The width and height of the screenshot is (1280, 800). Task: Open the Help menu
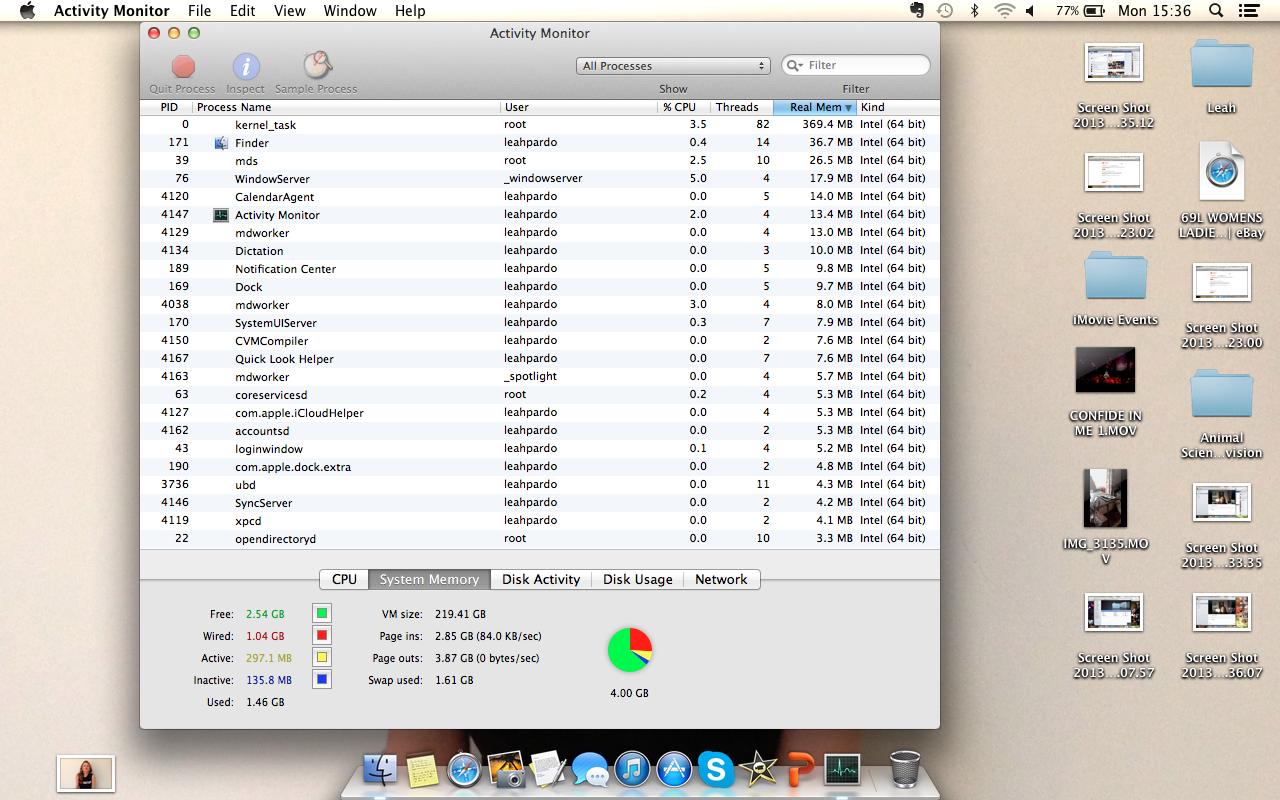(x=410, y=11)
